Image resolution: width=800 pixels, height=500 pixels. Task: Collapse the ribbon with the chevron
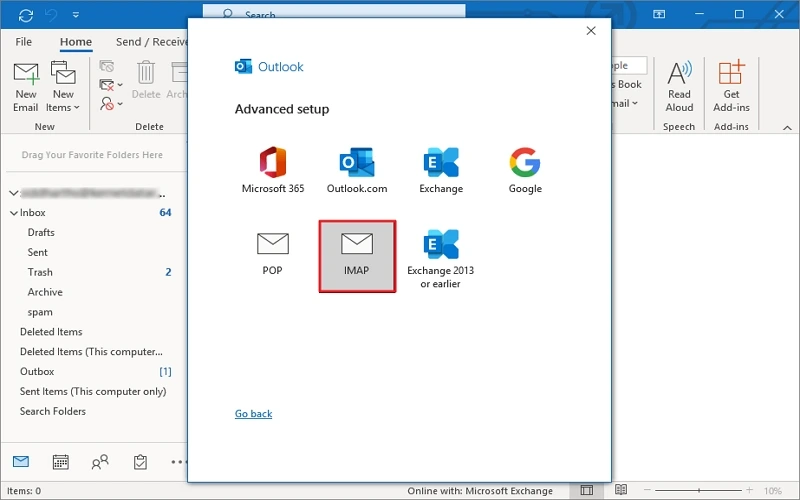coord(787,128)
